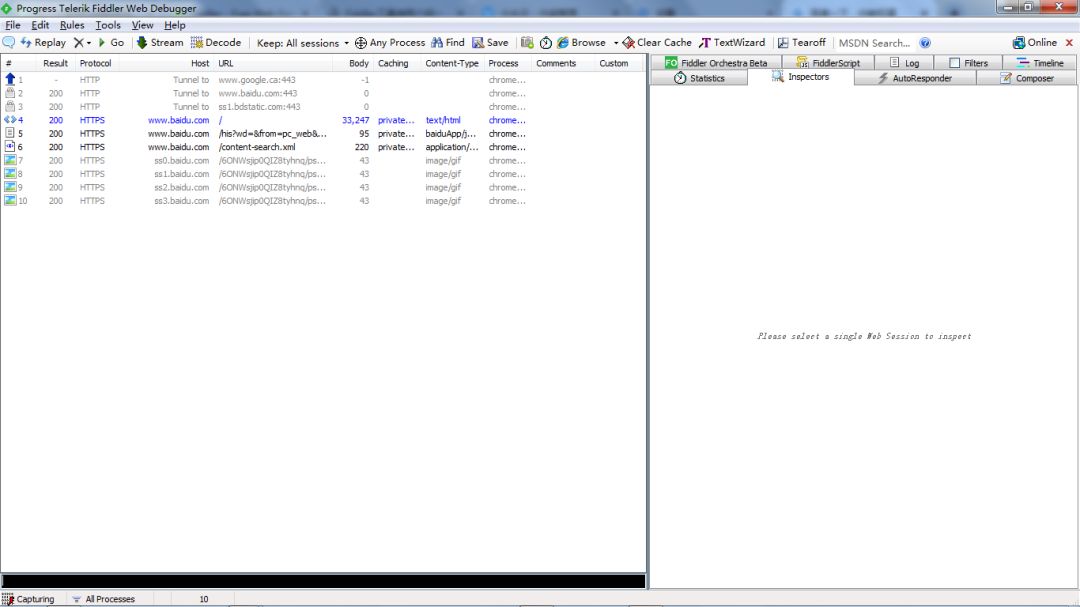The height and width of the screenshot is (607, 1080).
Task: Select the ss1.baidu.com image session
Action: tap(323, 174)
